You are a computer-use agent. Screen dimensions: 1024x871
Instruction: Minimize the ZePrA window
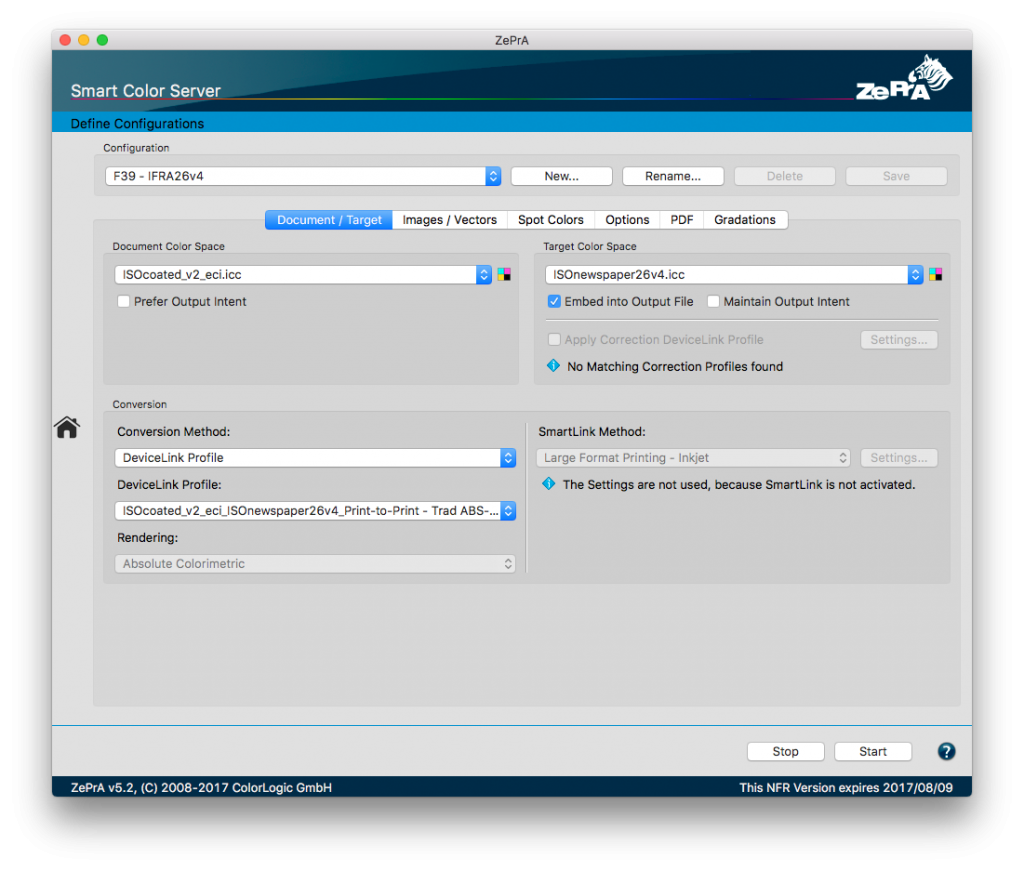click(x=84, y=40)
